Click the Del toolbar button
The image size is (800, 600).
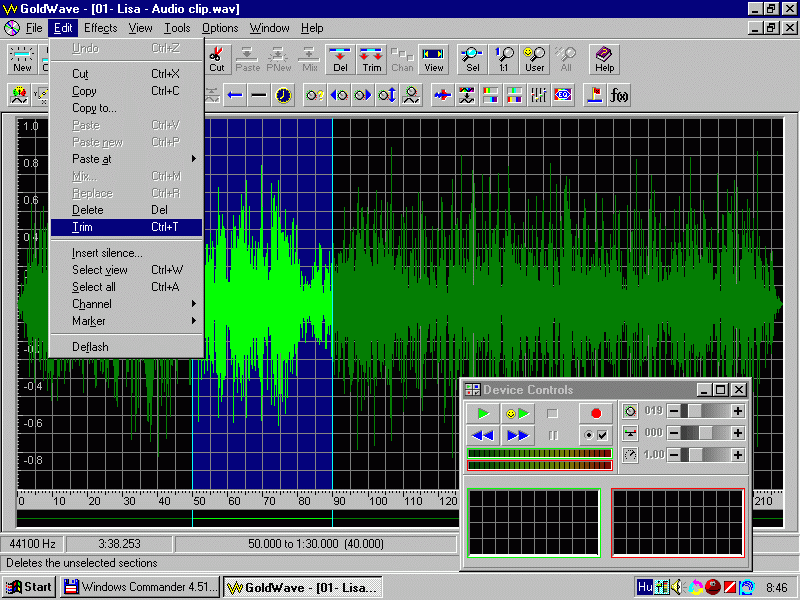coord(340,59)
